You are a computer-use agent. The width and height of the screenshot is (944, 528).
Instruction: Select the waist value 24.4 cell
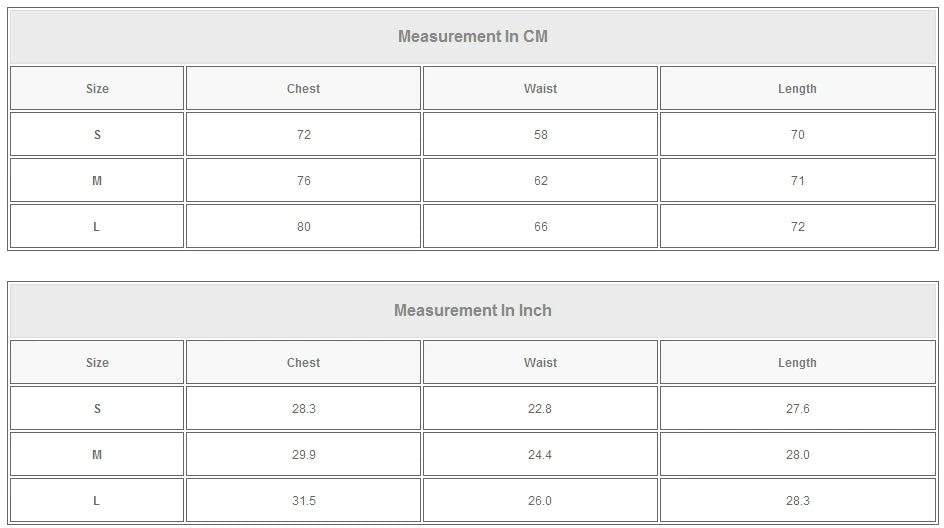540,455
